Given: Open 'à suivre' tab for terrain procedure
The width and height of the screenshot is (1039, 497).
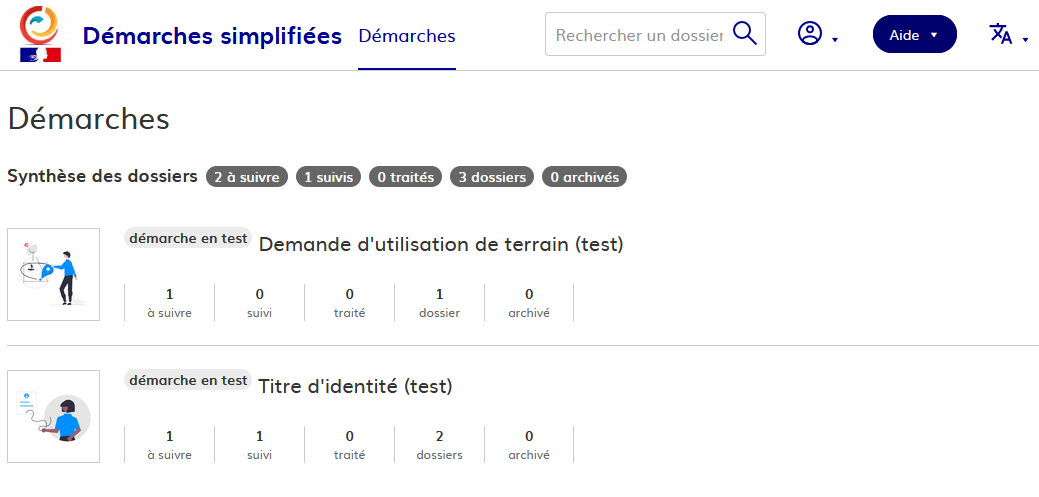Looking at the screenshot, I should (169, 302).
